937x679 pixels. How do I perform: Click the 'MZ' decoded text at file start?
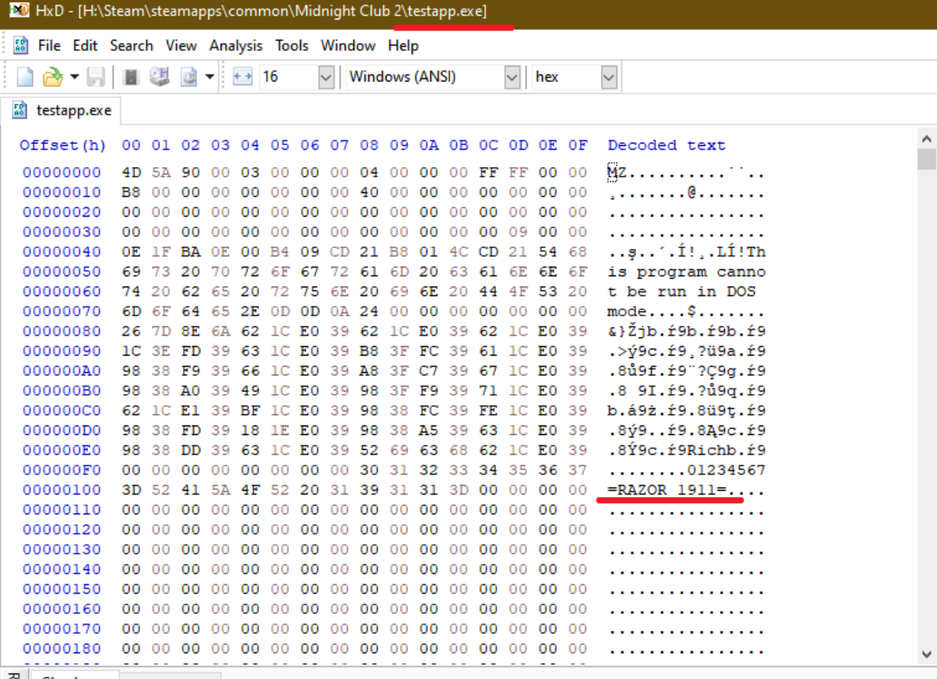(617, 173)
